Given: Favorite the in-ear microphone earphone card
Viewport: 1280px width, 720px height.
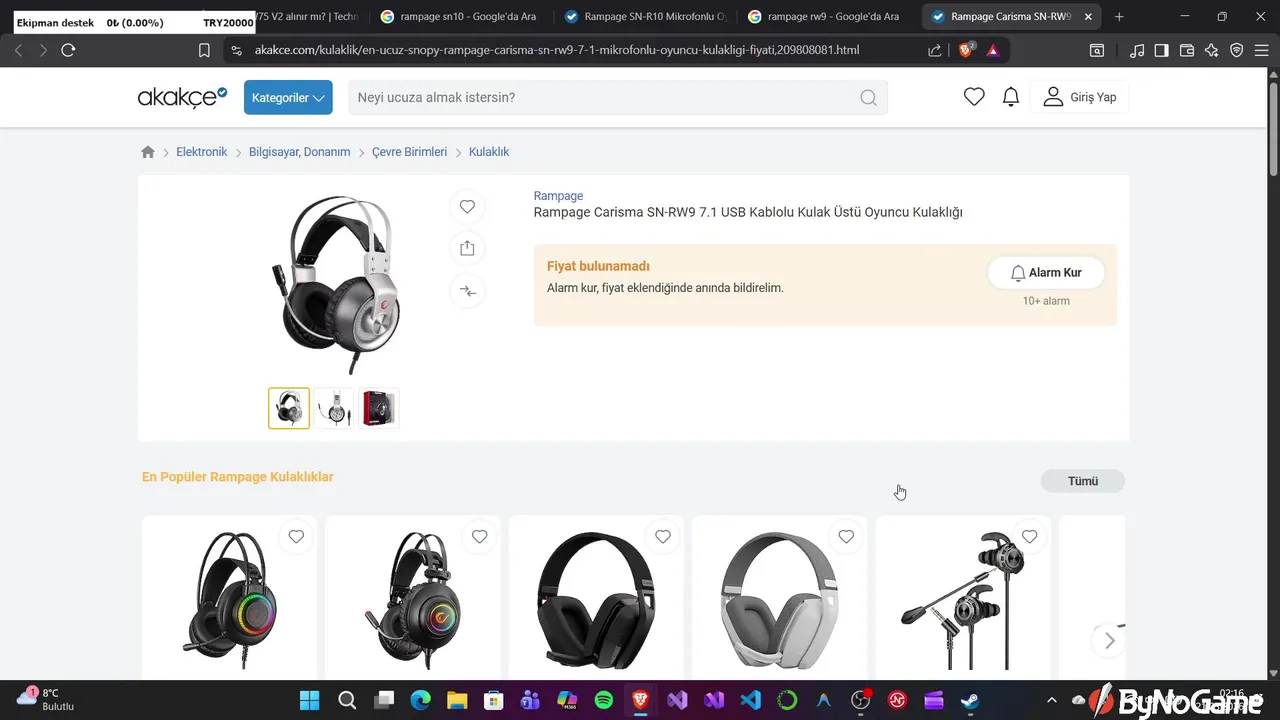Looking at the screenshot, I should click(1029, 537).
